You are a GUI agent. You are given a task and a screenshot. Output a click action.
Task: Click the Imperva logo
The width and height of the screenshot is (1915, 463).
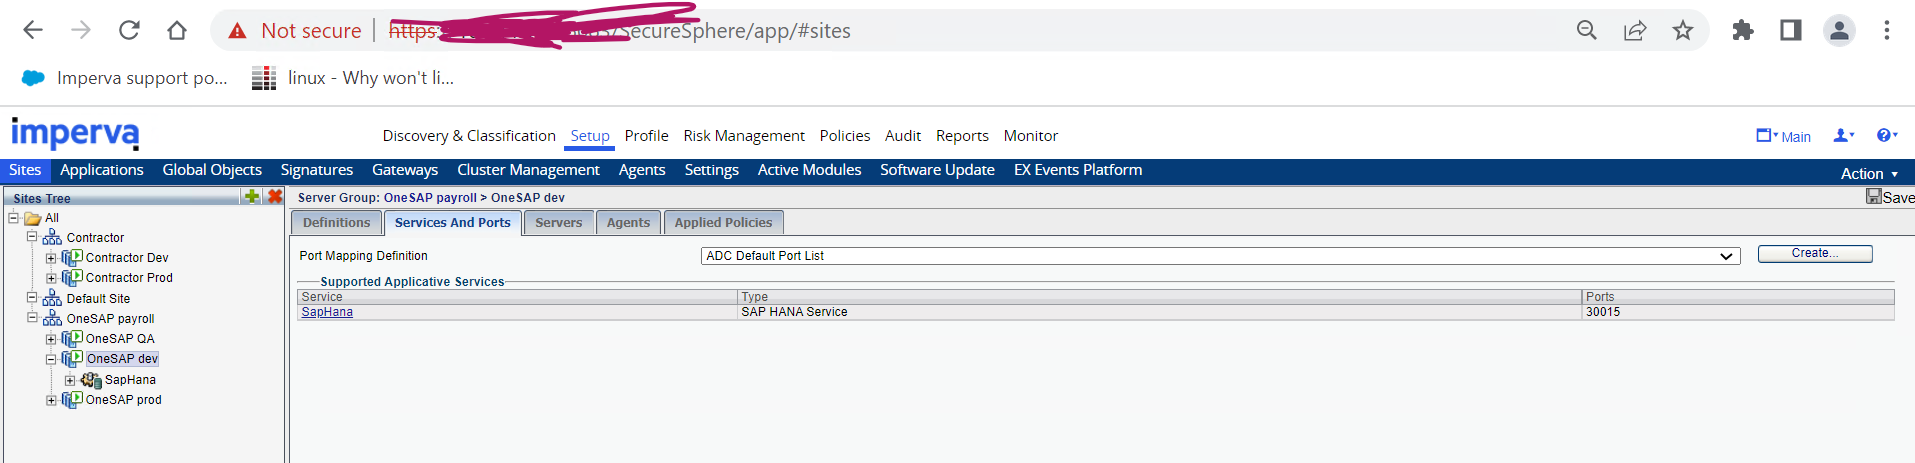[75, 133]
